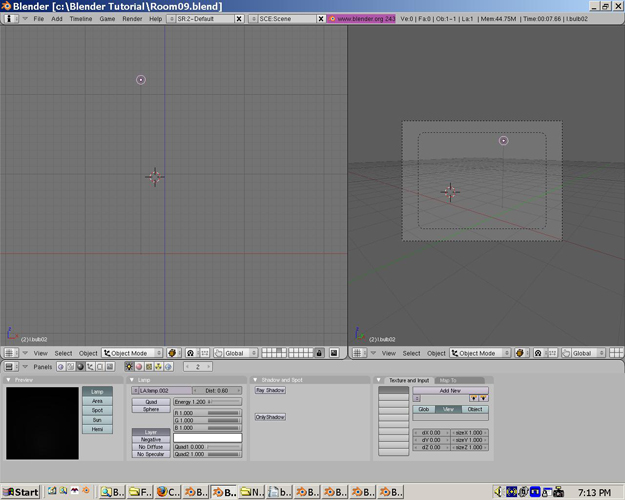Toggle the Negative lamp option

[x=150, y=440]
